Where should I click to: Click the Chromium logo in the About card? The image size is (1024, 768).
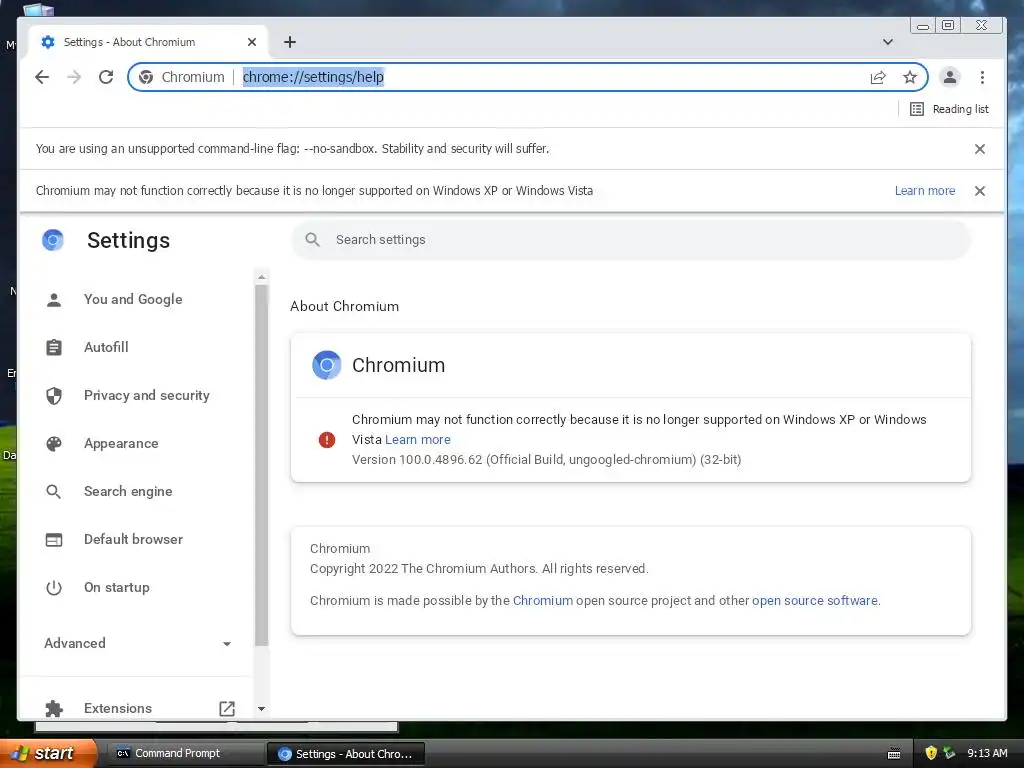tap(327, 365)
